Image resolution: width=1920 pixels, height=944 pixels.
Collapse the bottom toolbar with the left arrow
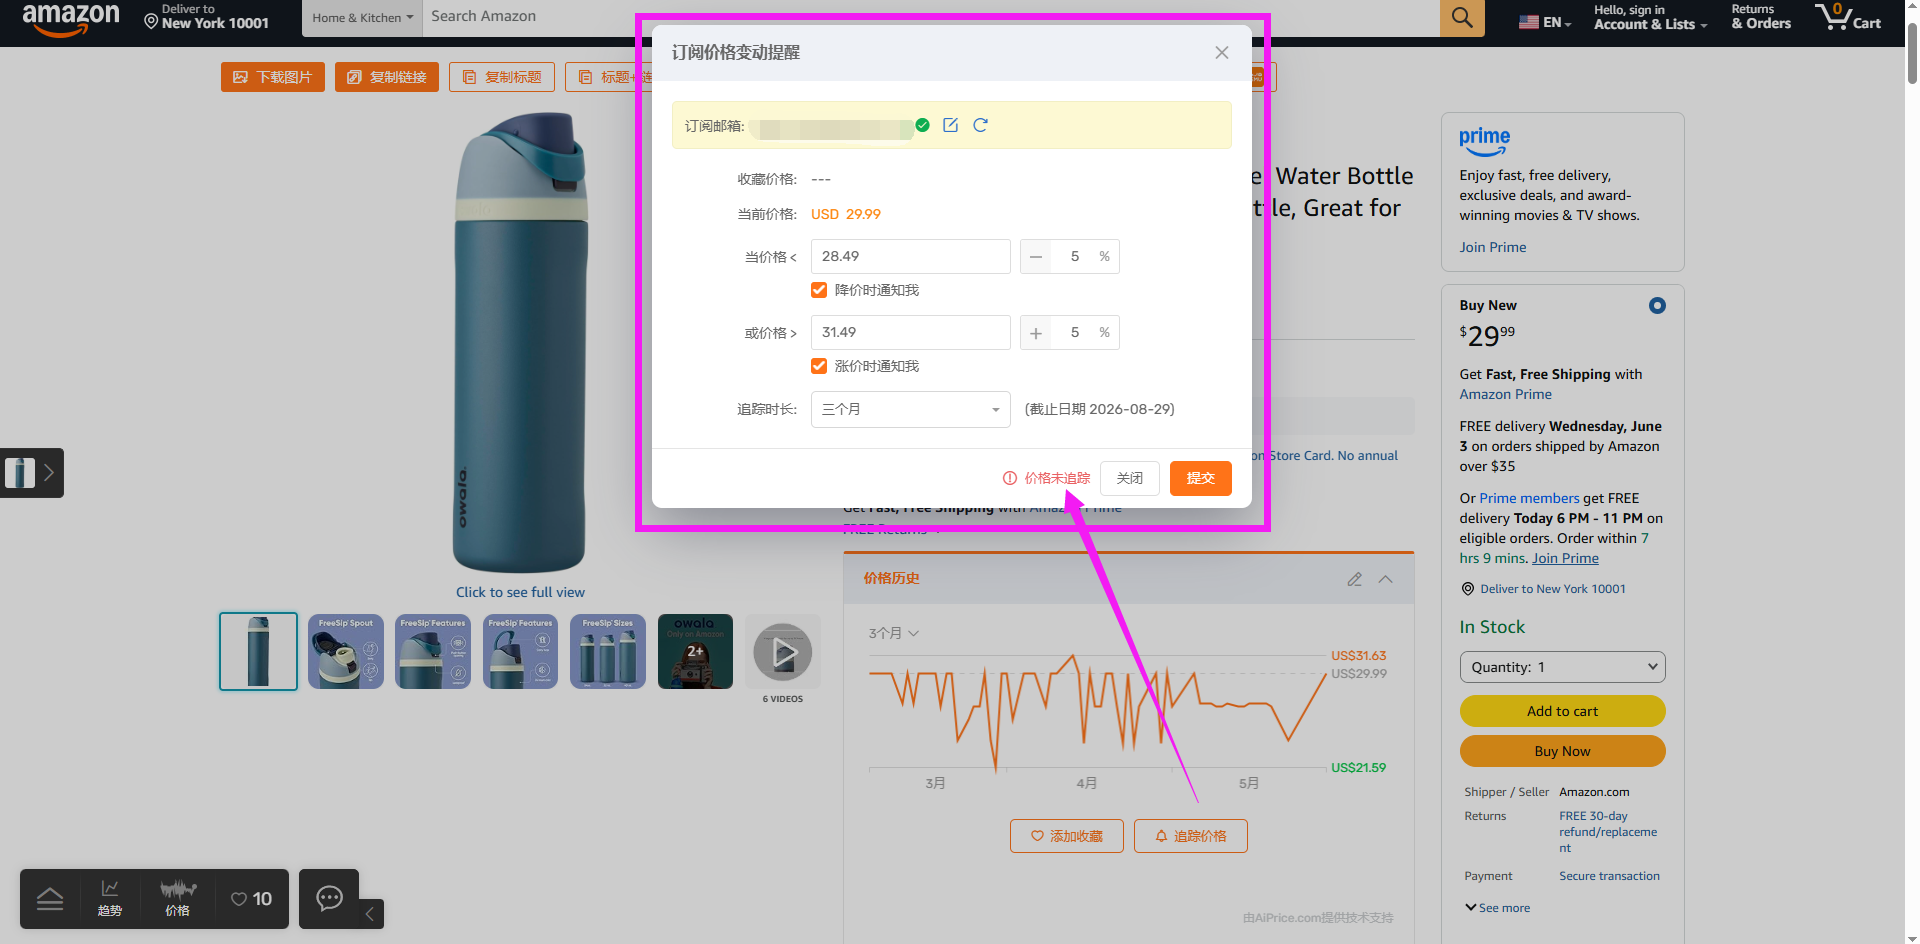370,913
